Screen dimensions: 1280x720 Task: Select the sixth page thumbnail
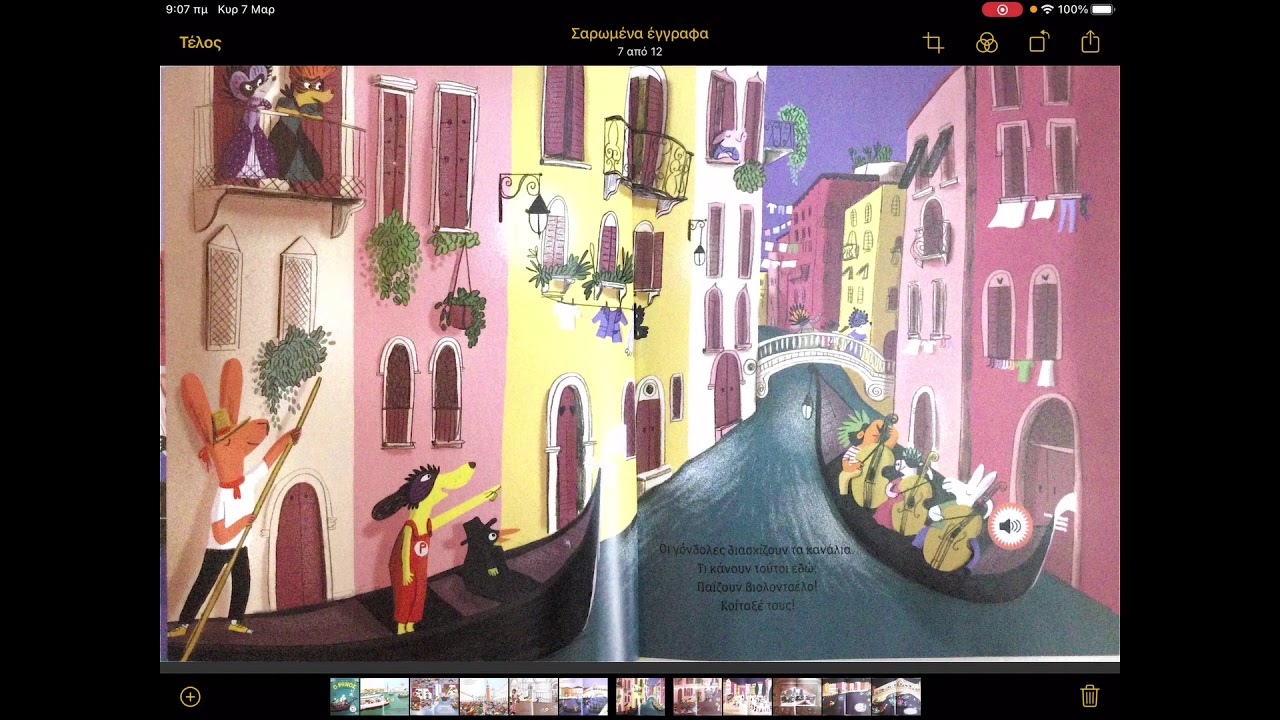click(583, 697)
